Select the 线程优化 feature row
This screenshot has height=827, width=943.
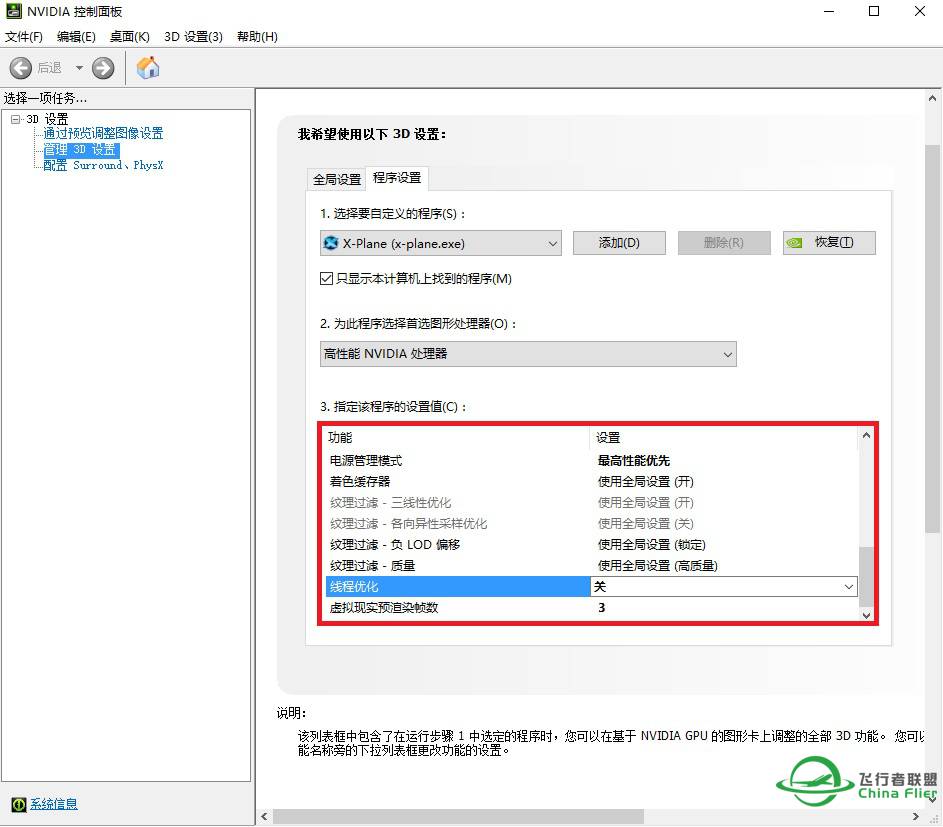(x=458, y=587)
